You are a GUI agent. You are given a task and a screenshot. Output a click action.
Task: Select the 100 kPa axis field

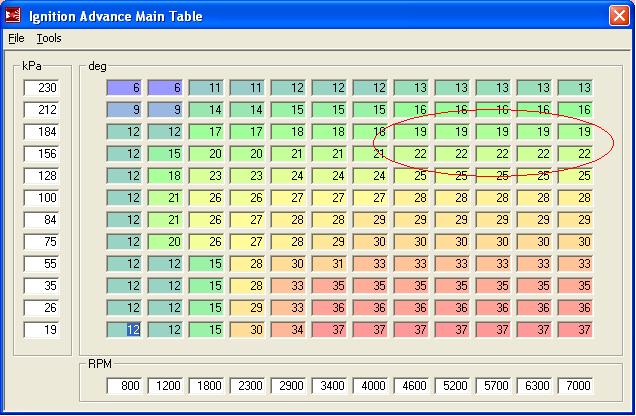click(x=42, y=197)
